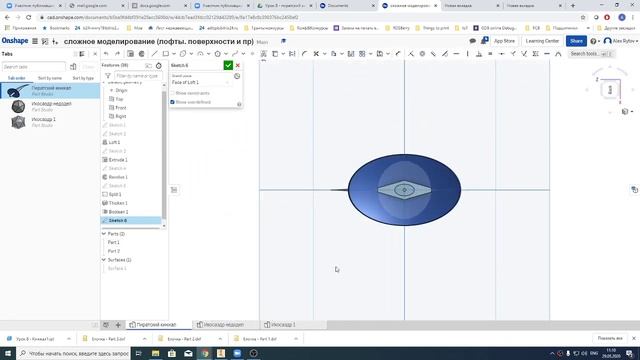The image size is (640, 360).
Task: Select the Trim tool
Action: click(x=316, y=54)
